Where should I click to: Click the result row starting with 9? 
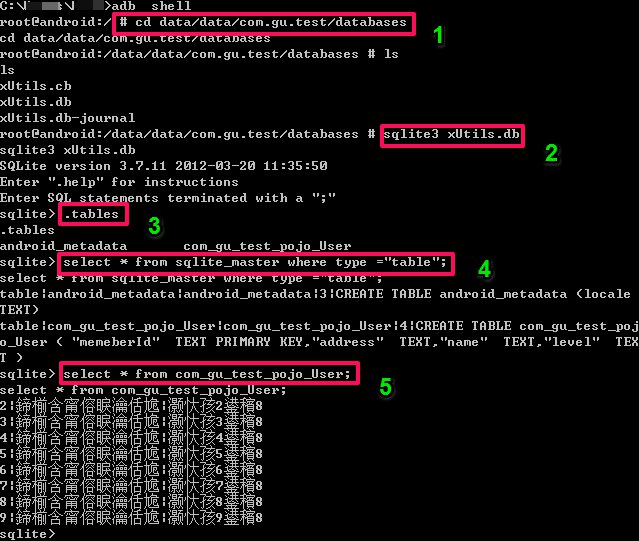131,518
